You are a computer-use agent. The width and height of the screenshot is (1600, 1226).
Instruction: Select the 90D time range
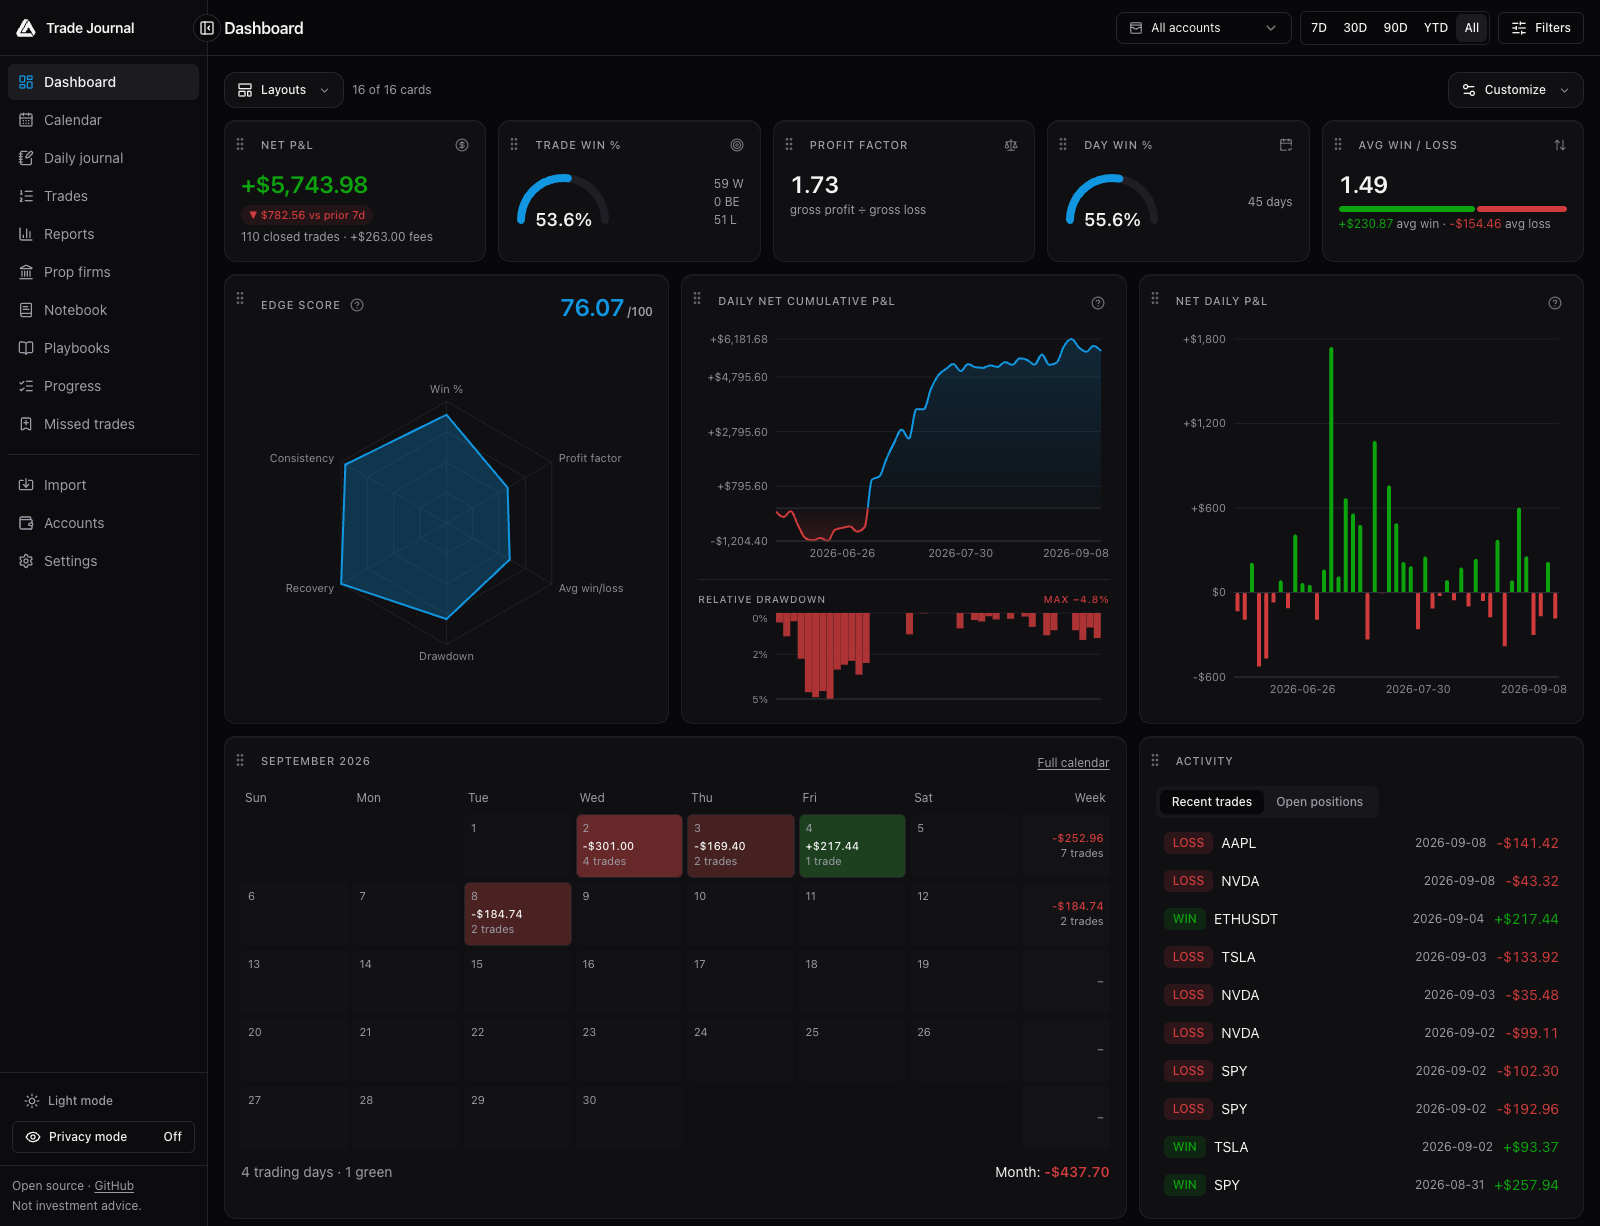(x=1395, y=28)
